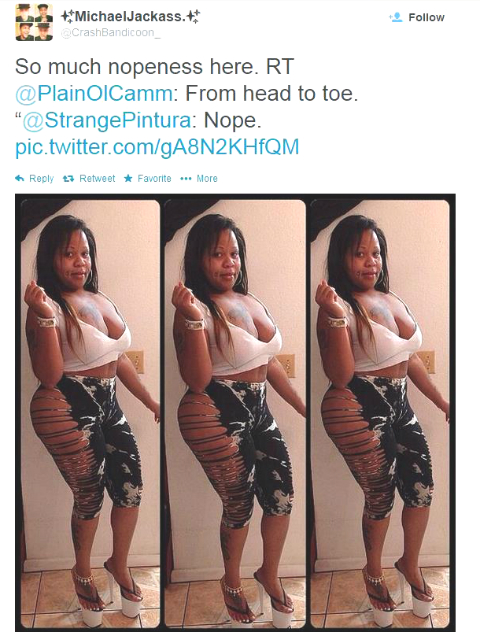480x632 pixels.
Task: Open the right photo panel
Action: point(380,413)
